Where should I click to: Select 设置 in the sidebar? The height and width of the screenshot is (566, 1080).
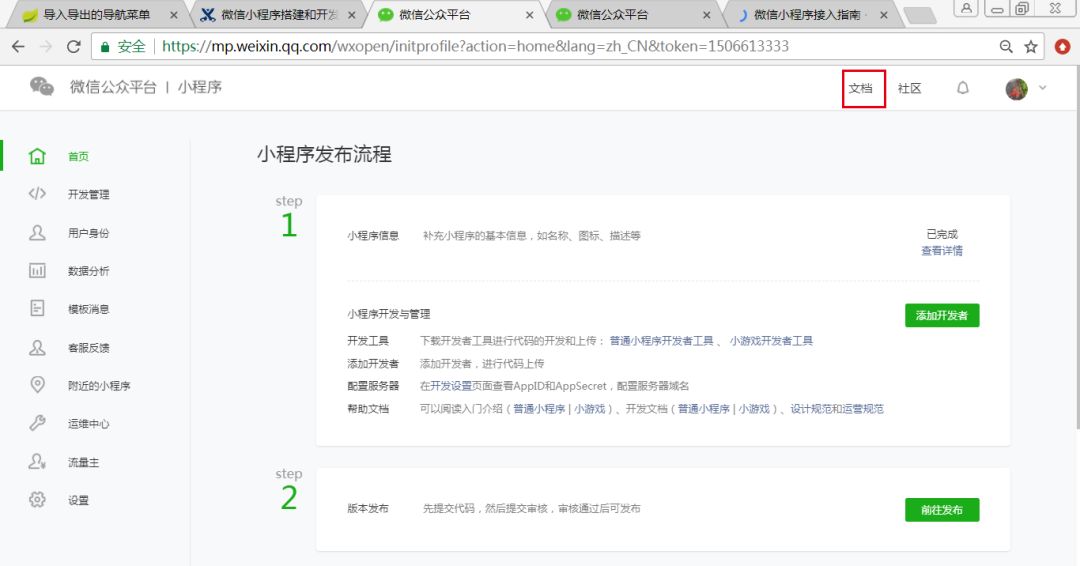pyautogui.click(x=79, y=500)
